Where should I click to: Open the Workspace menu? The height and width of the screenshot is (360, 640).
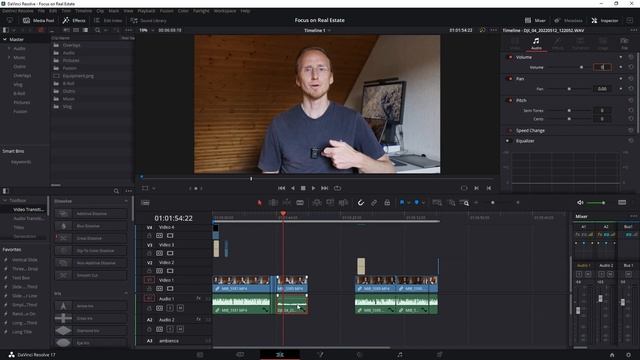225,11
